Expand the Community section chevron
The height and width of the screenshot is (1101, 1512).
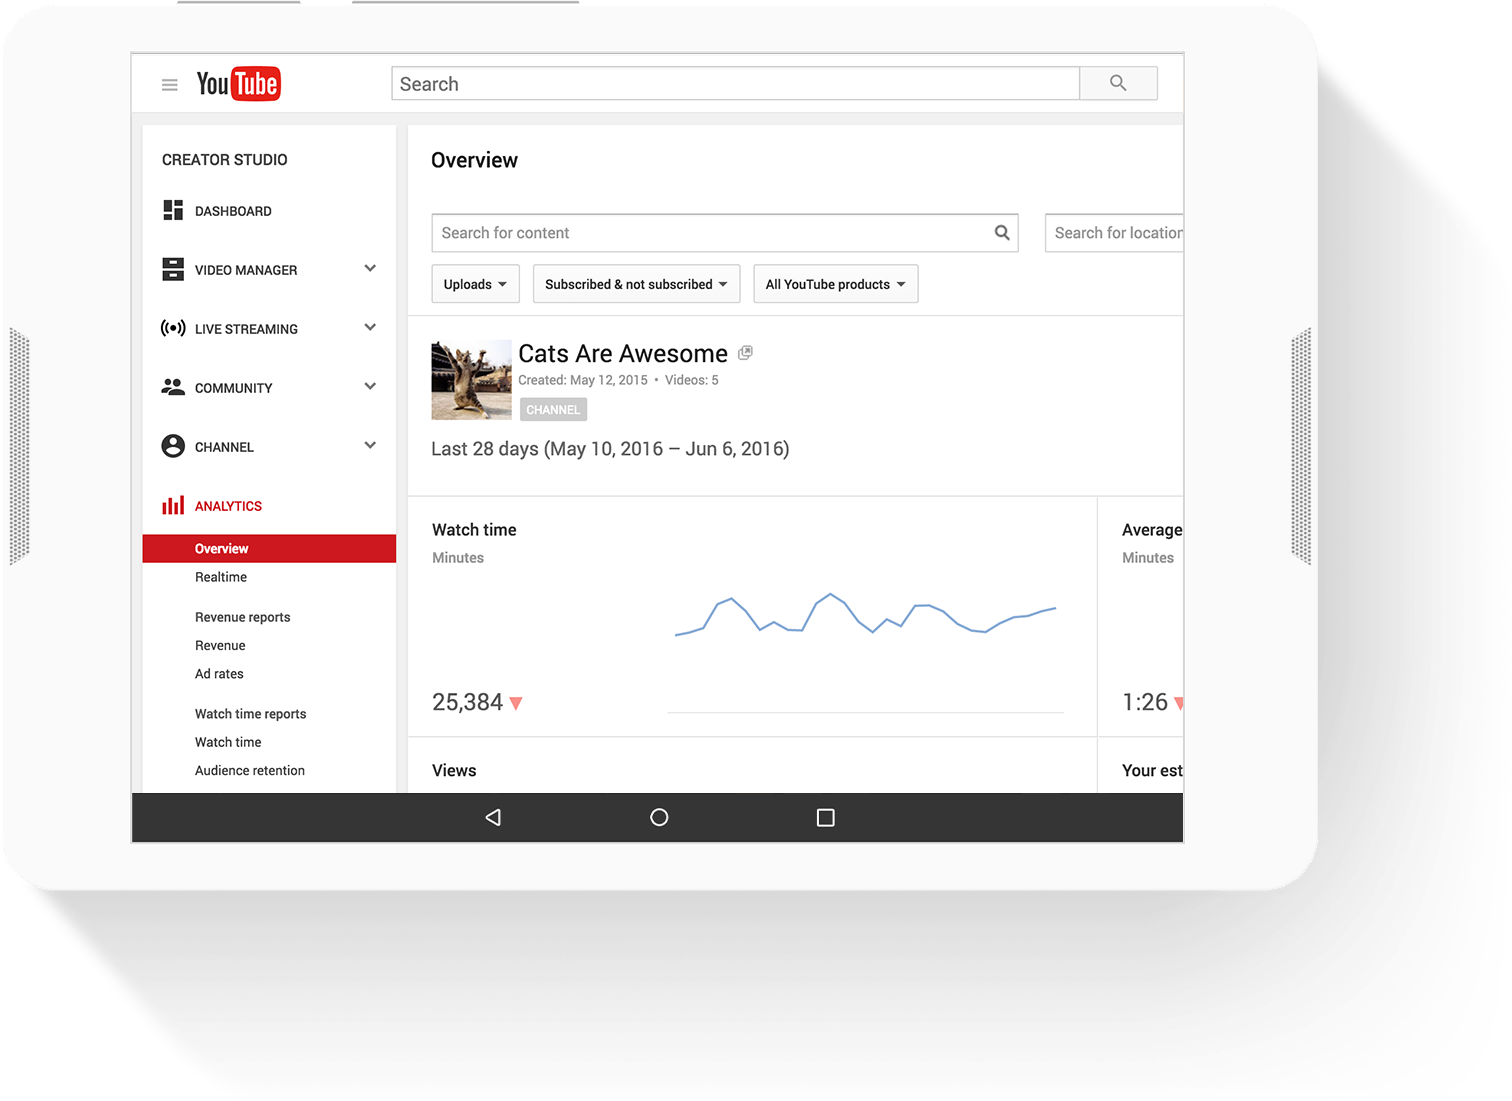[370, 386]
